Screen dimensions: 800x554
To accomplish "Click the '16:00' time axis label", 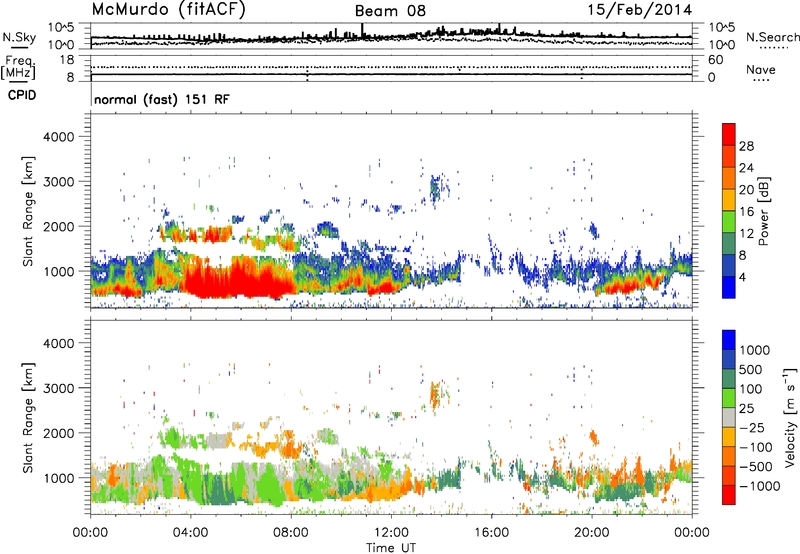I will (491, 533).
